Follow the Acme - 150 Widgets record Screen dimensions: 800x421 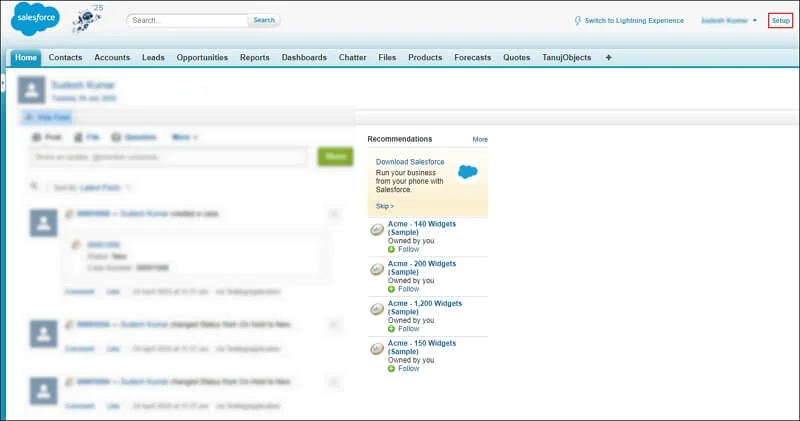pos(408,368)
